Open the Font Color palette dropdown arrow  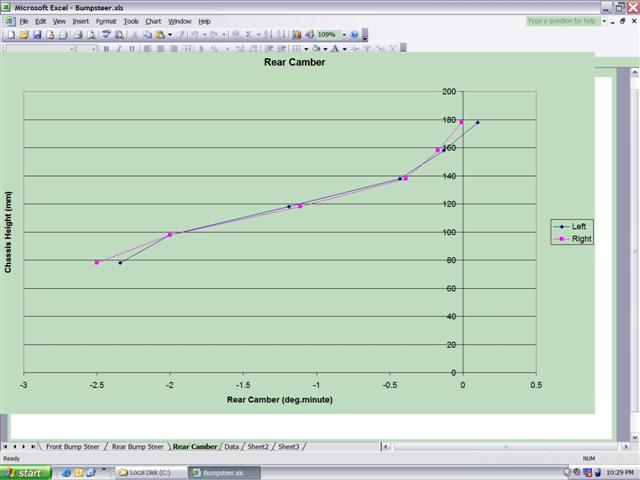344,49
